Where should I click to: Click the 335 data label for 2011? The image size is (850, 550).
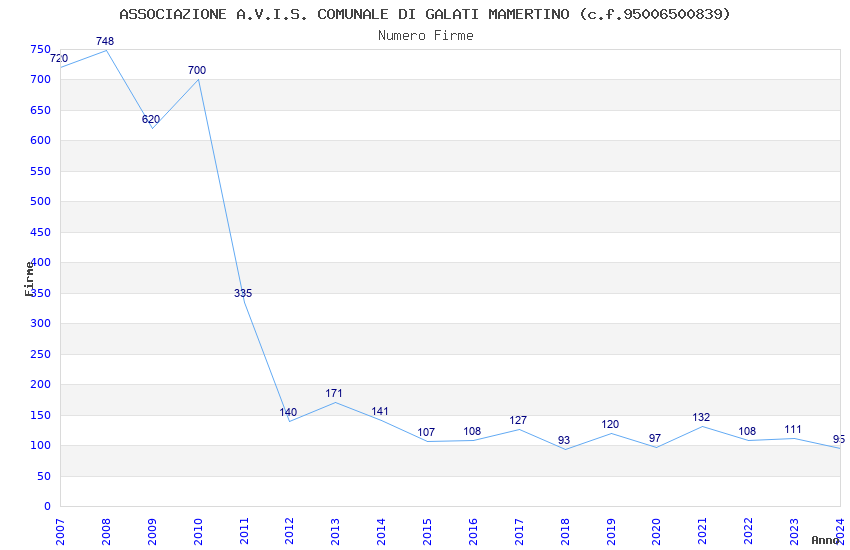pos(243,293)
